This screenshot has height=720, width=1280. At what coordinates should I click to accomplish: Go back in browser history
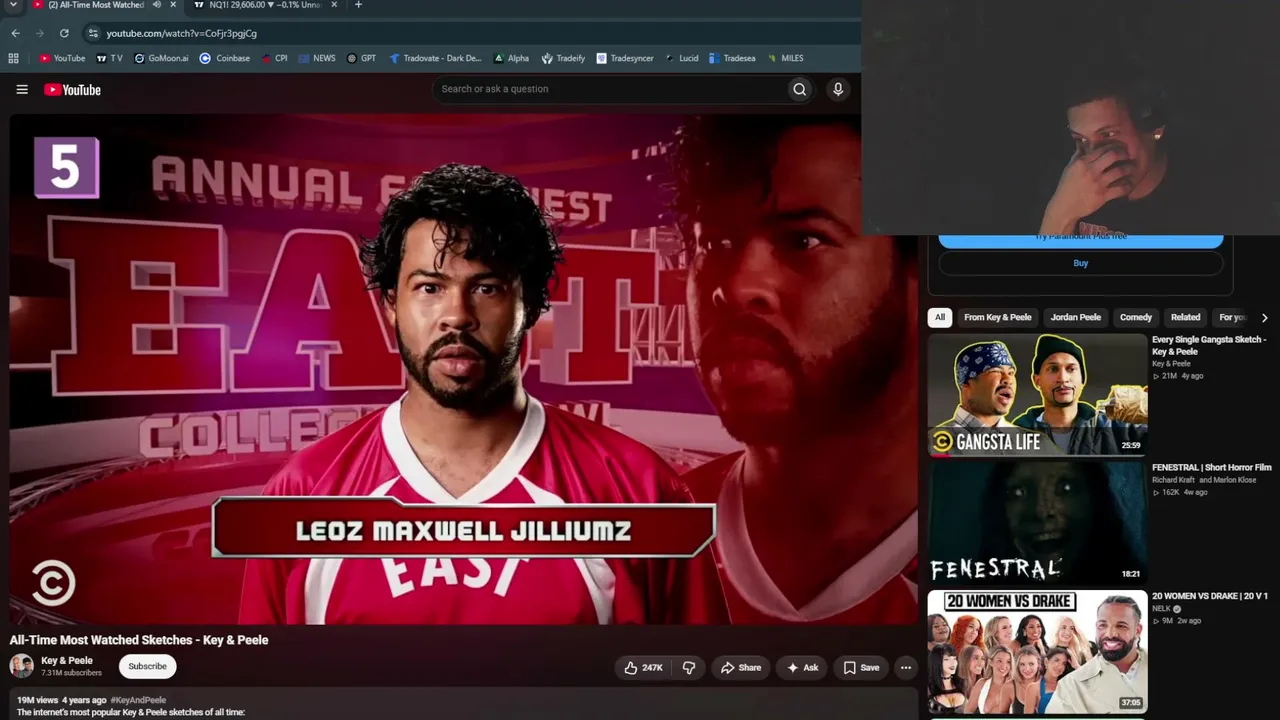click(15, 33)
